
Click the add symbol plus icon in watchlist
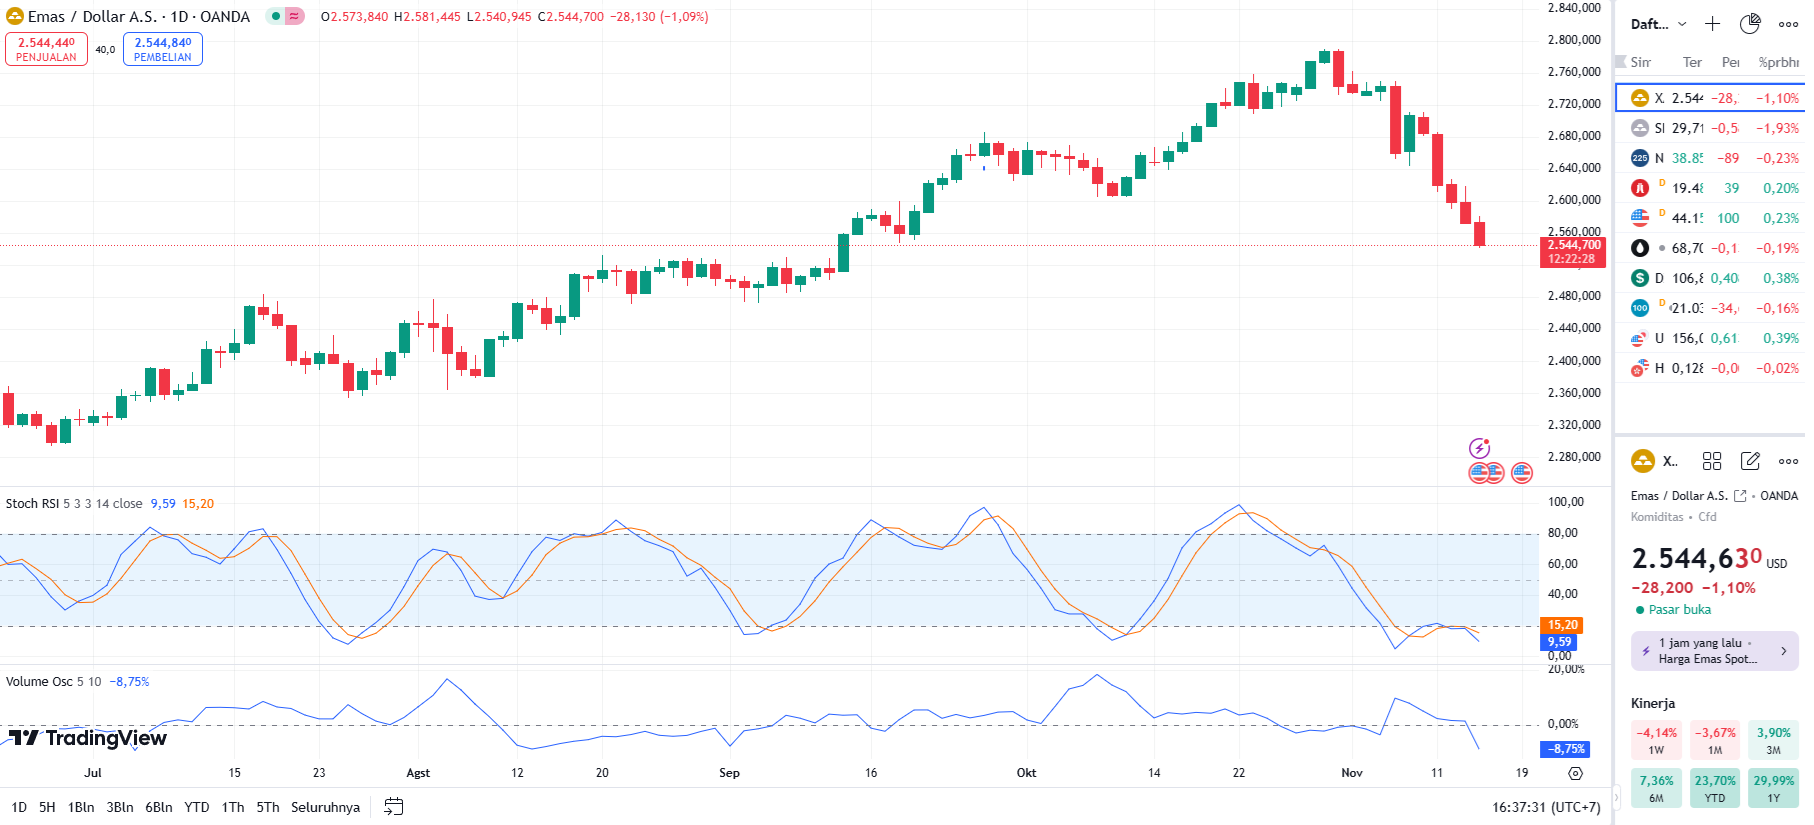1713,24
